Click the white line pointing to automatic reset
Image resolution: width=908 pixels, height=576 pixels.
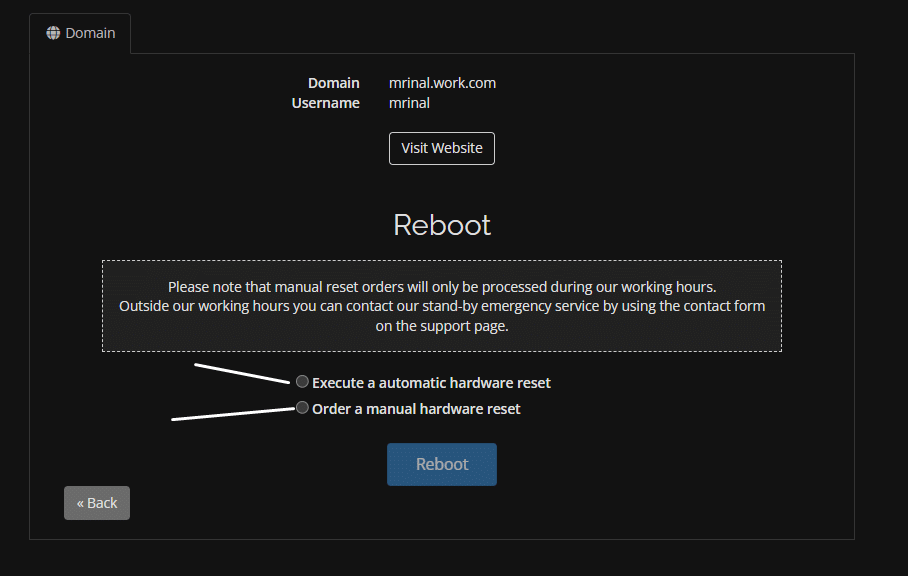pyautogui.click(x=242, y=373)
